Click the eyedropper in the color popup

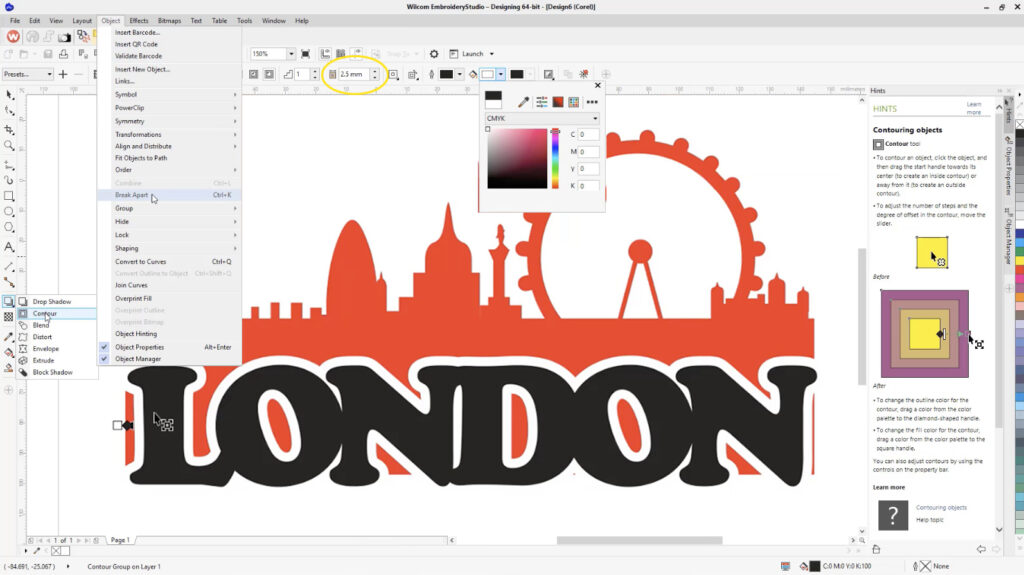click(522, 101)
